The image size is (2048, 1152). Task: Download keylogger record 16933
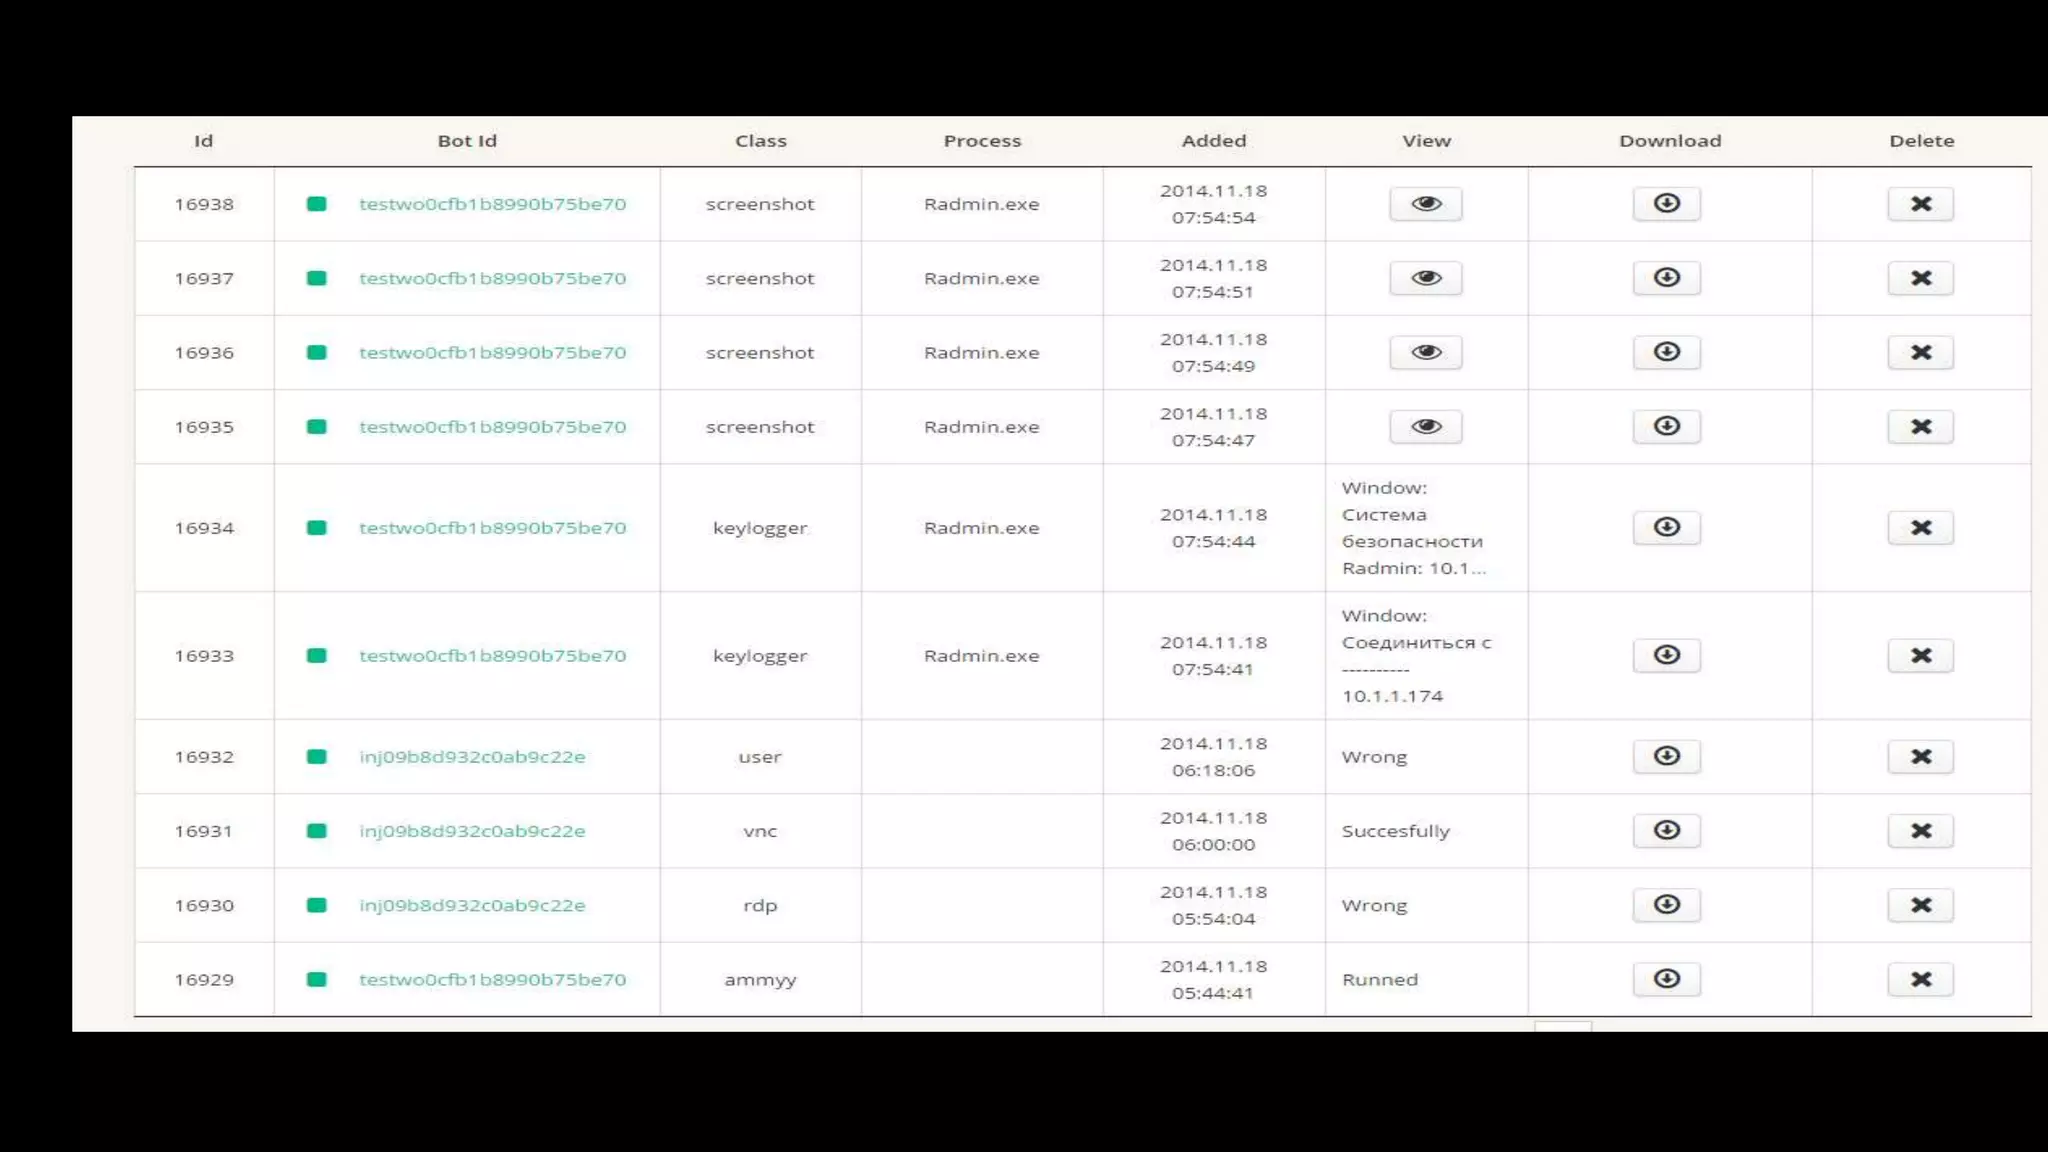pos(1666,655)
